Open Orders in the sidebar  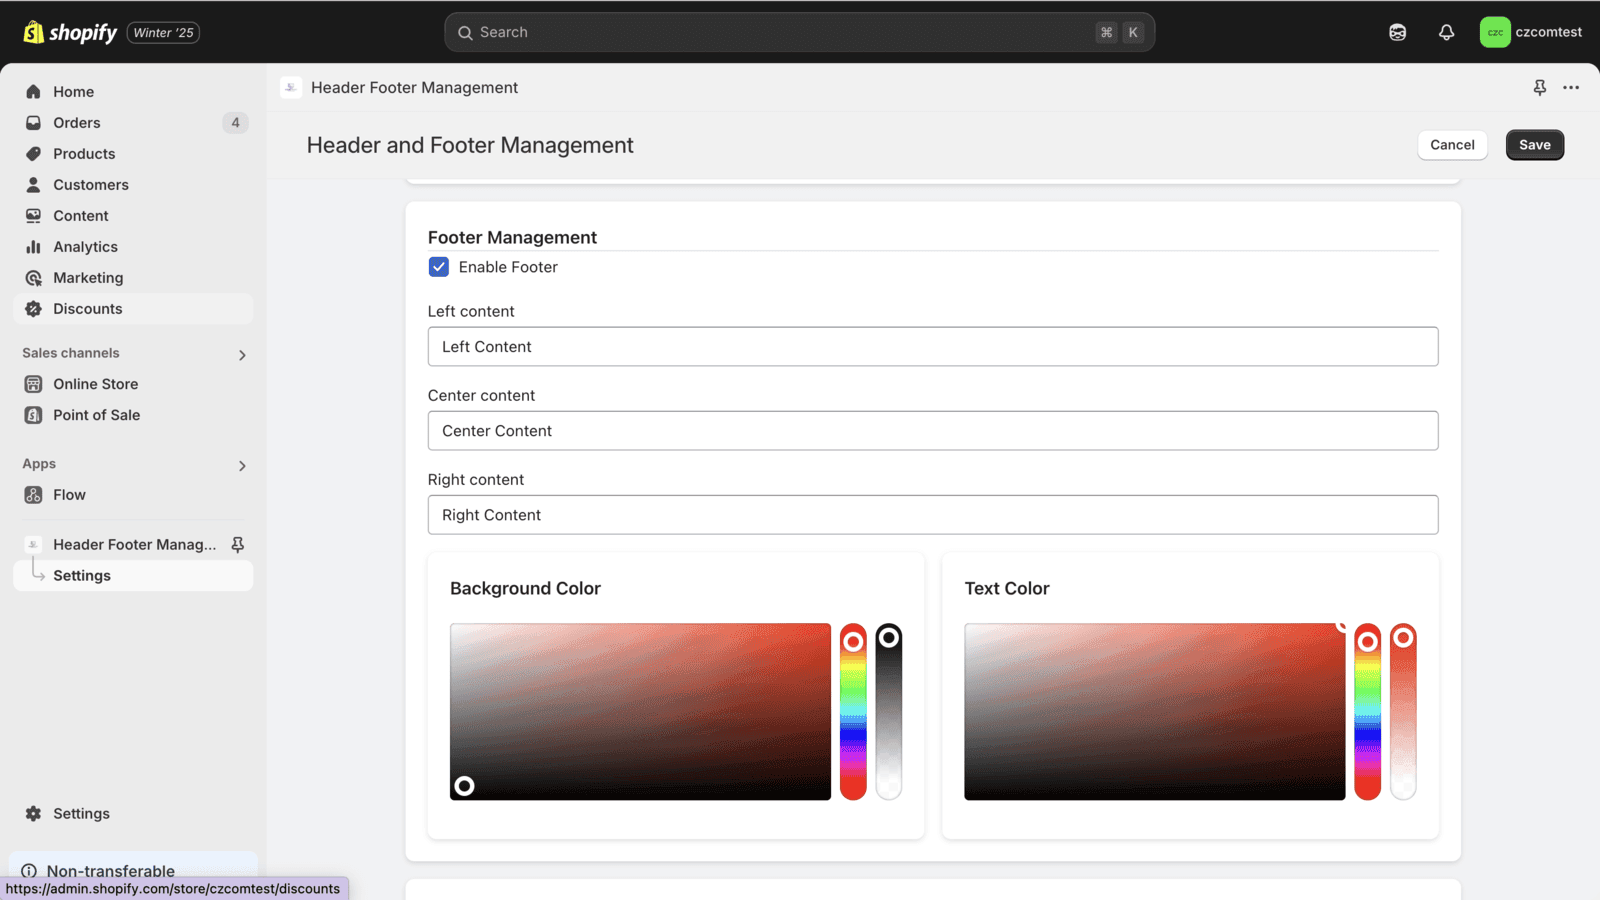tap(77, 123)
